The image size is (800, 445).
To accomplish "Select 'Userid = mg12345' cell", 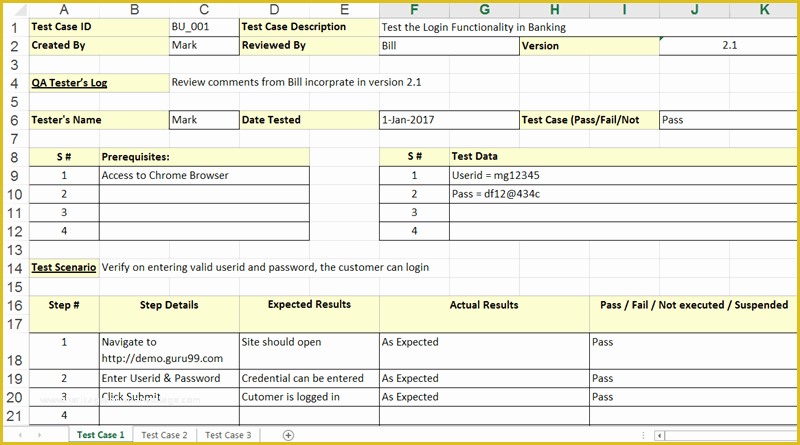I will [623, 176].
